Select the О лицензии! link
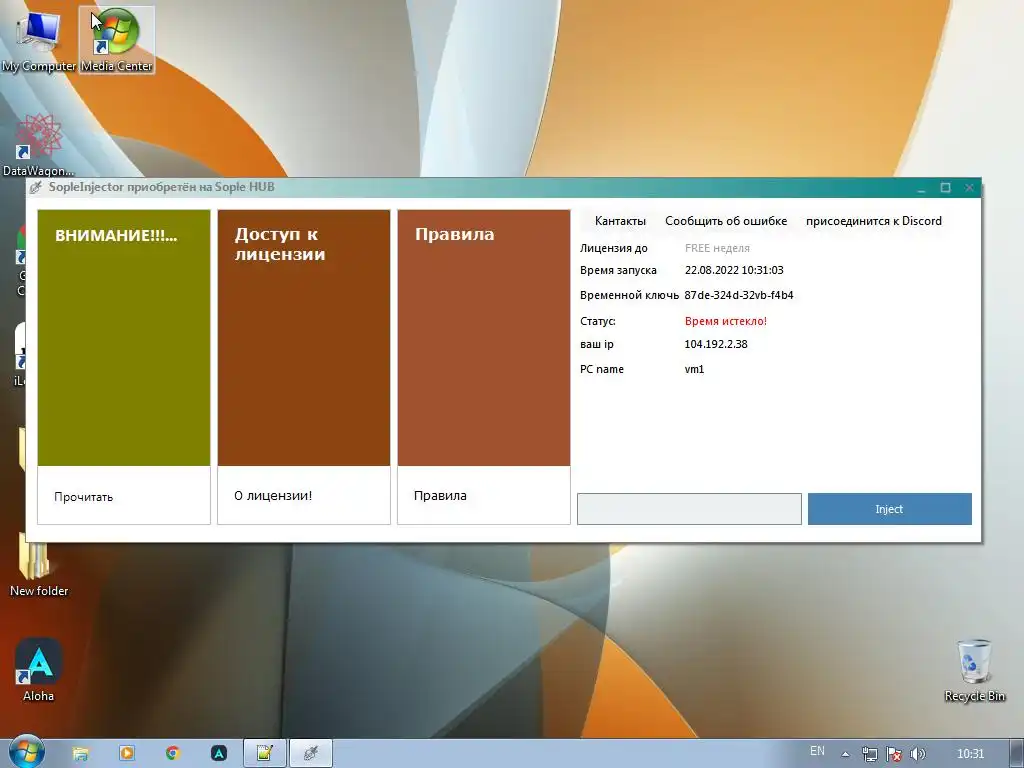Image resolution: width=1024 pixels, height=768 pixels. 273,496
